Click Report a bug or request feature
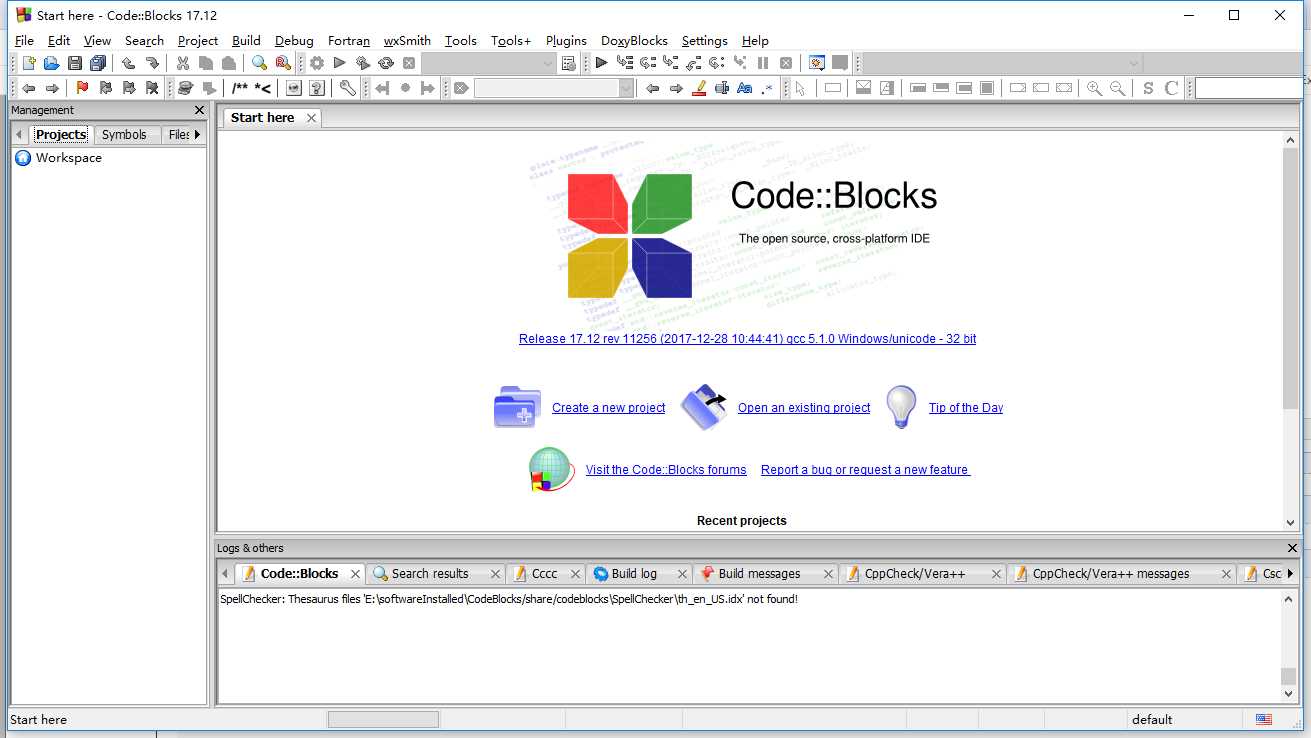1311x738 pixels. (865, 470)
